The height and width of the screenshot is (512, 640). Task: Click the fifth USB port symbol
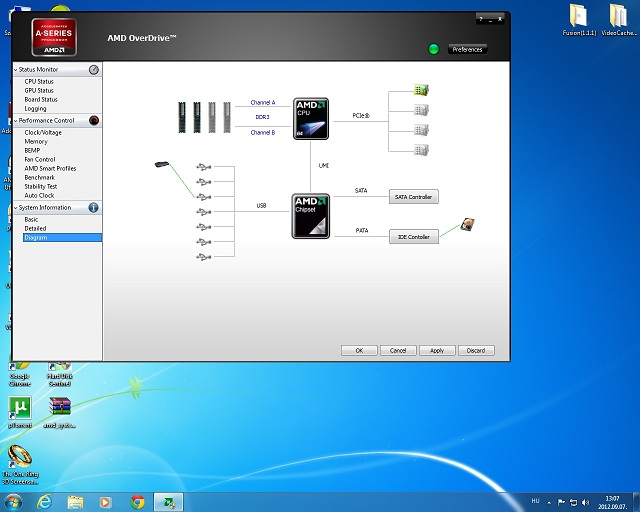point(204,227)
